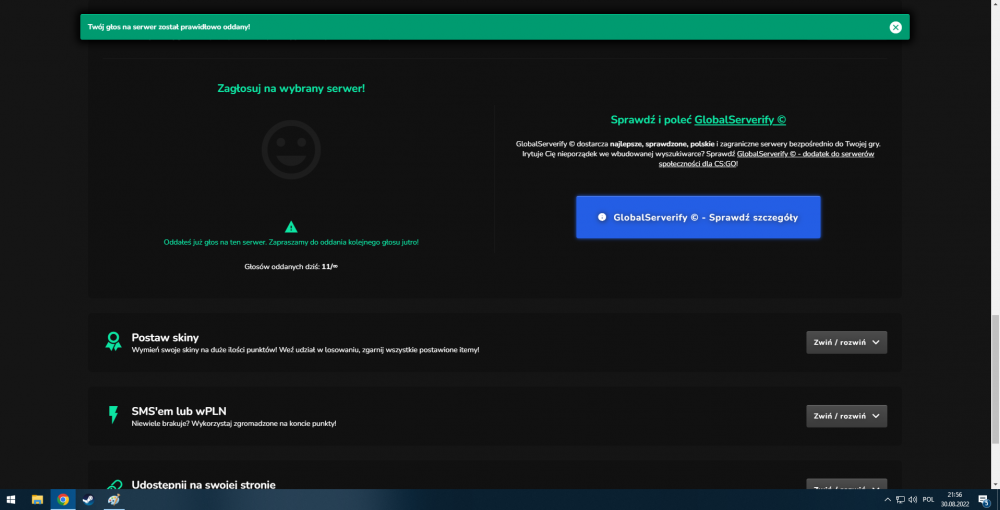Click the Postaw skiny award ribbon icon
This screenshot has width=1000, height=510.
point(113,342)
